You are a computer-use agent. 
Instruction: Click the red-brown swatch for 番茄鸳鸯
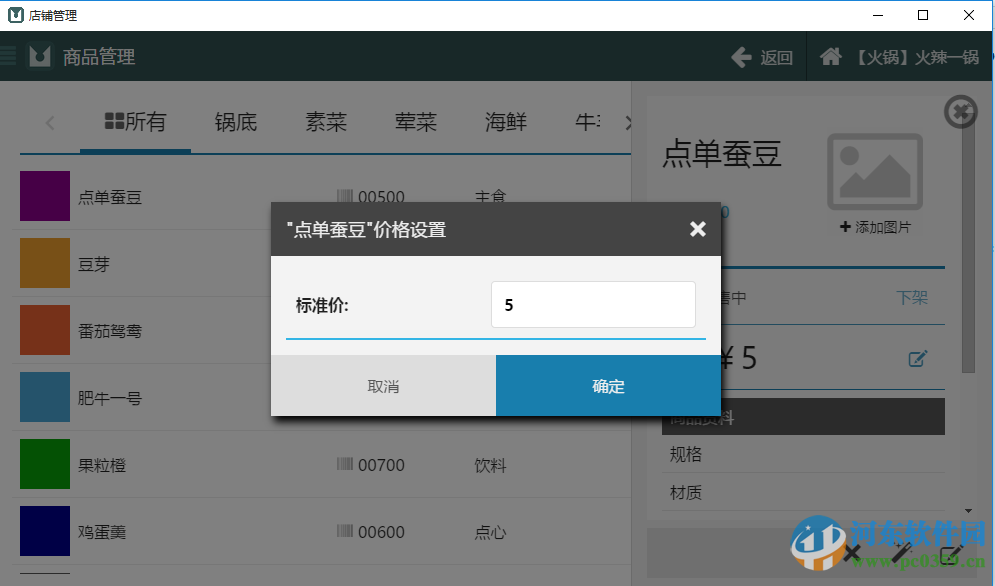click(x=45, y=330)
